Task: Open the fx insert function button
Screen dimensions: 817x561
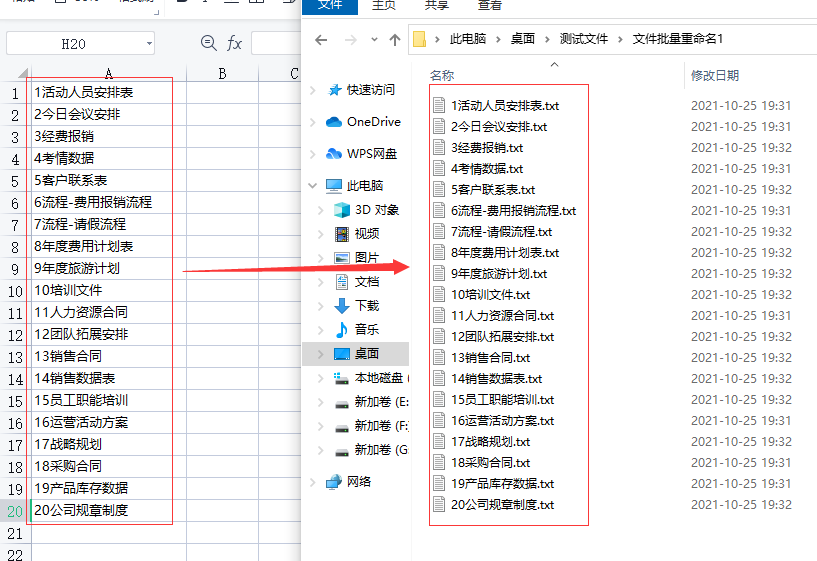Action: pyautogui.click(x=234, y=43)
